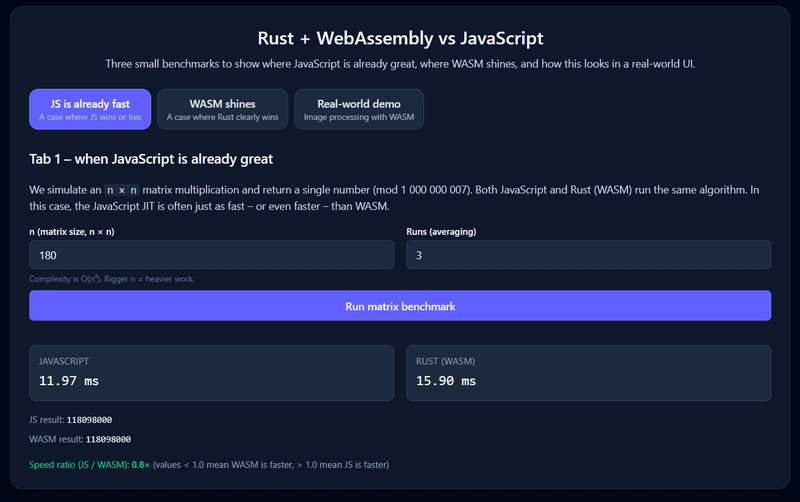Click the Speed ratio 0.8× text

89,465
